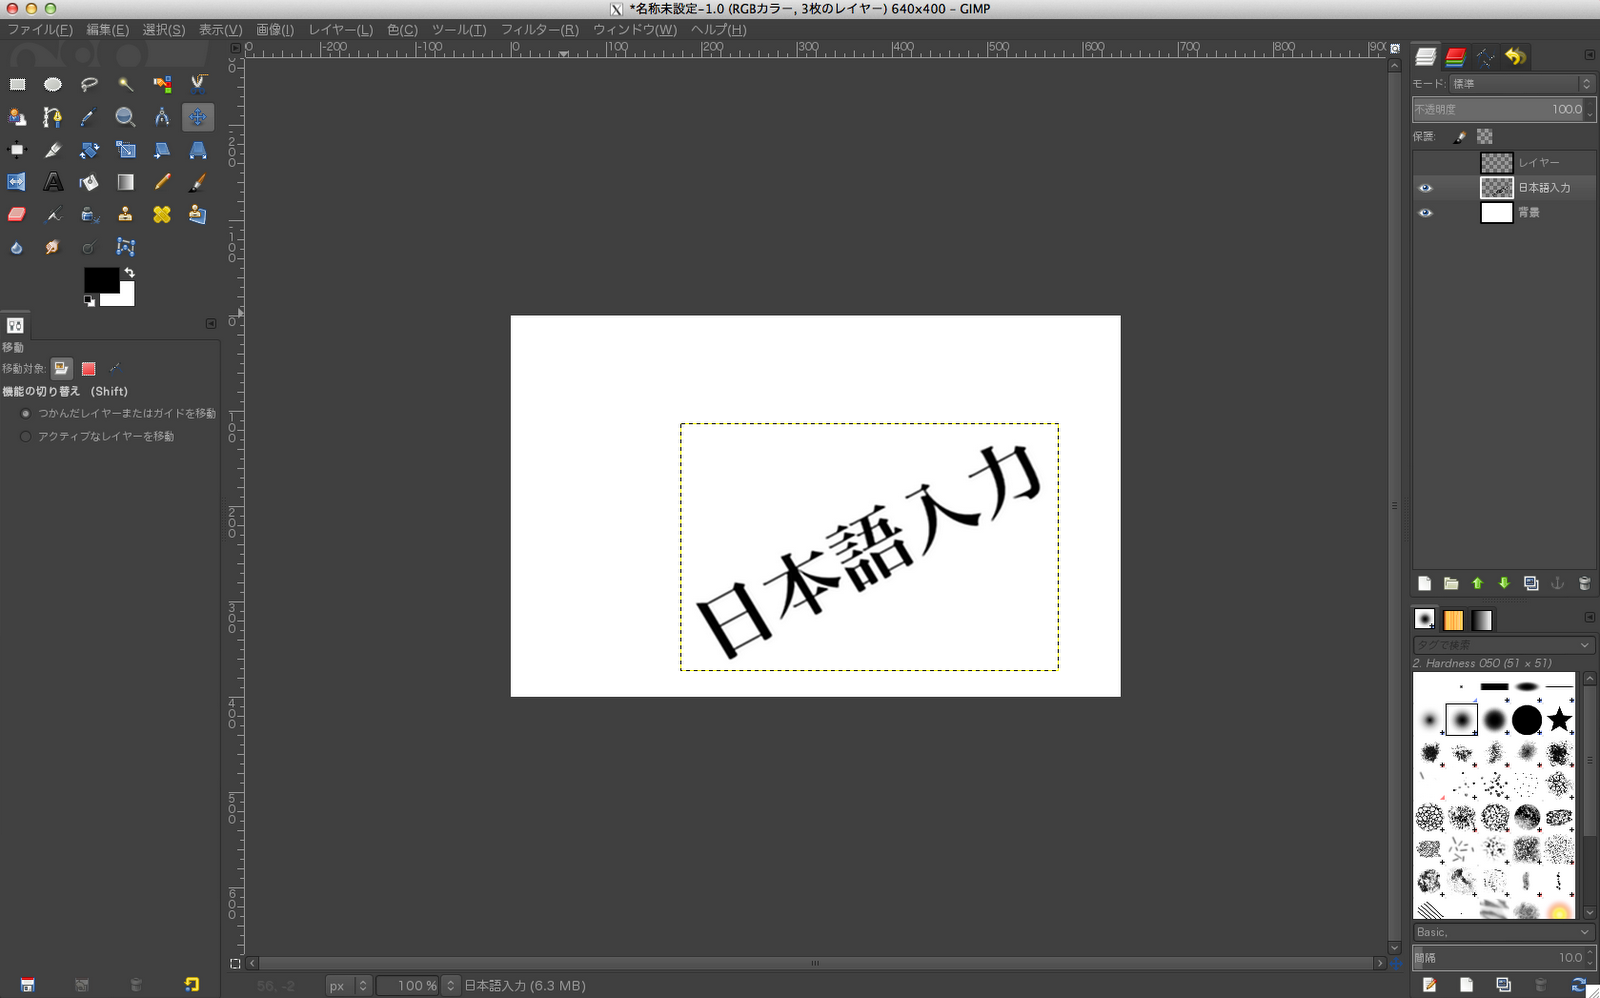
Task: Open the brushes dock configuration menu arrow
Action: 1589,617
